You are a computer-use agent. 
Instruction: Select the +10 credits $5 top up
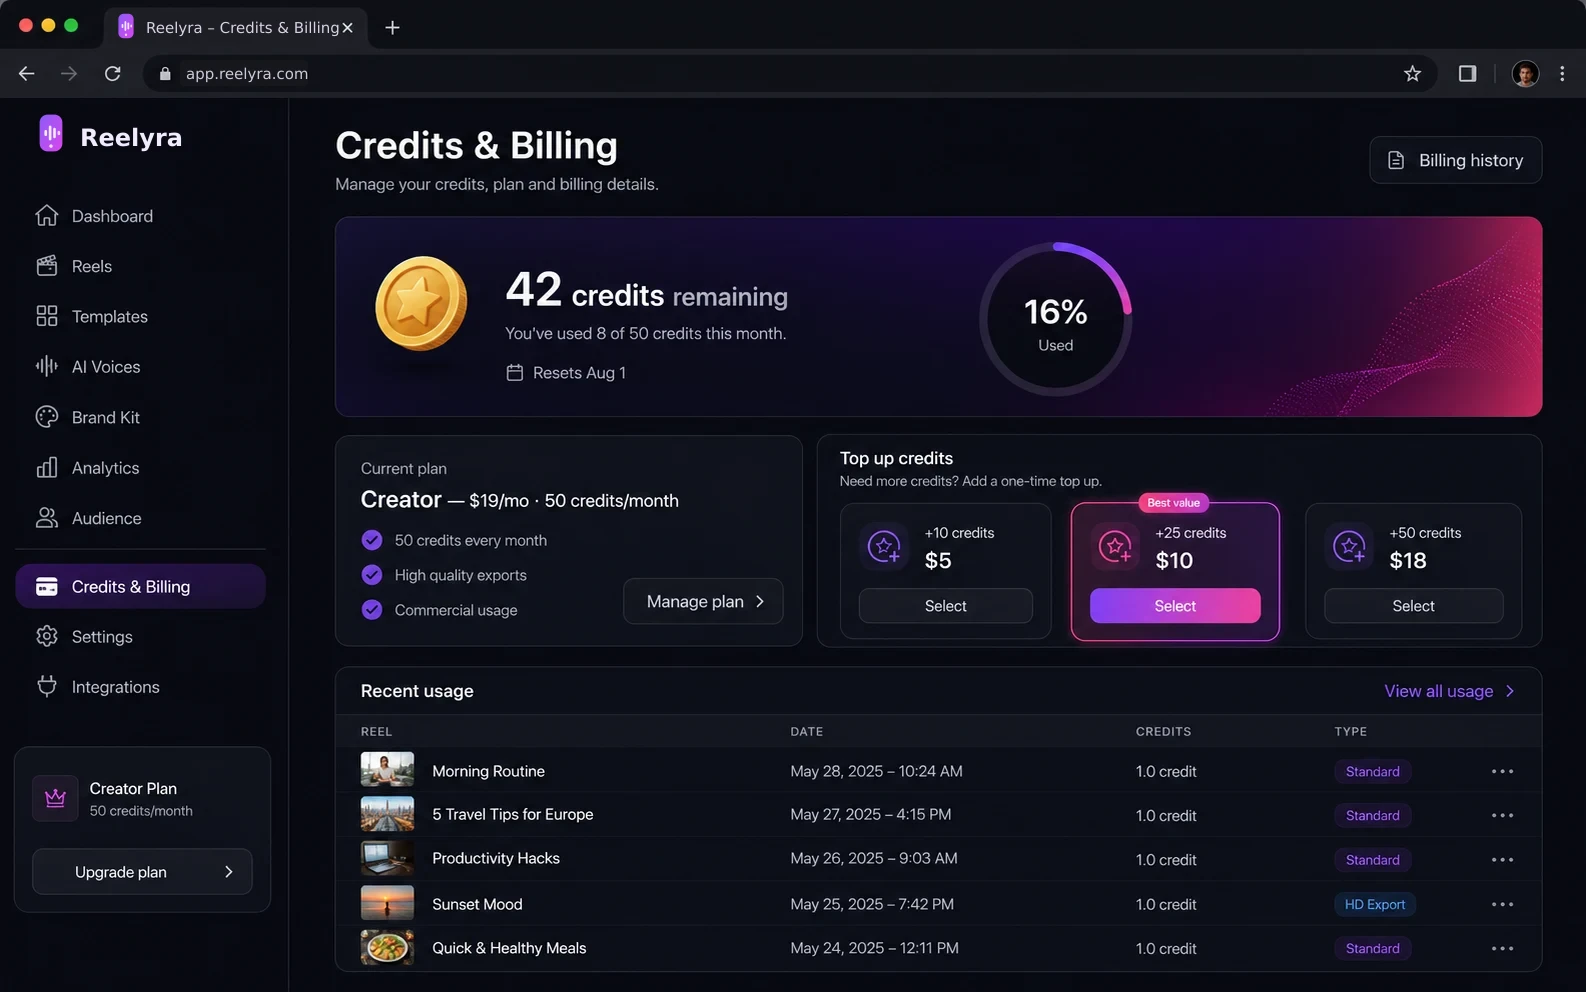pos(946,606)
